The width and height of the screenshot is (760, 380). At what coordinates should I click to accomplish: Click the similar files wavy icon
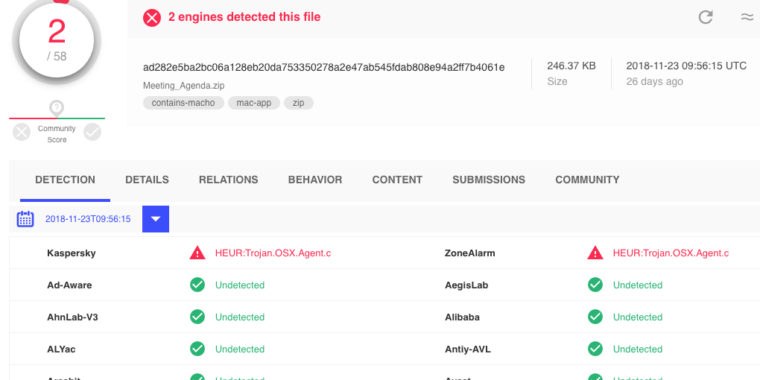click(x=746, y=17)
